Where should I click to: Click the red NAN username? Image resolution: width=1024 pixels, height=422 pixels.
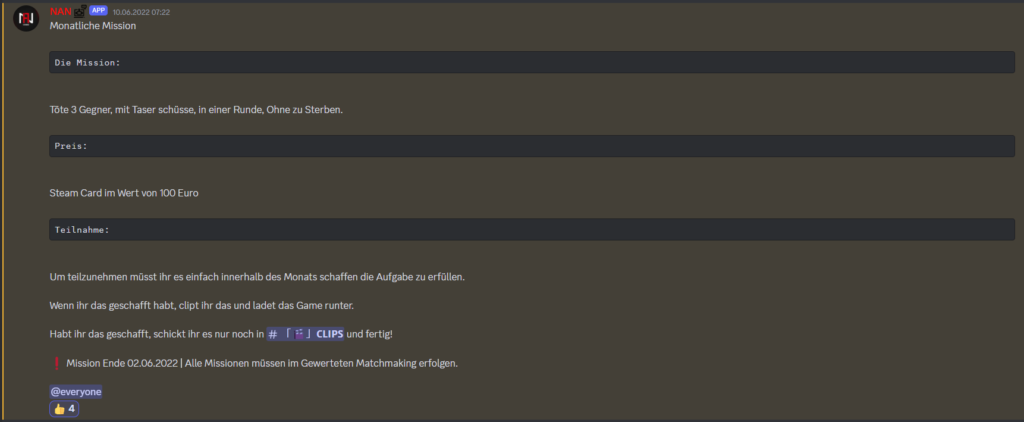[60, 12]
